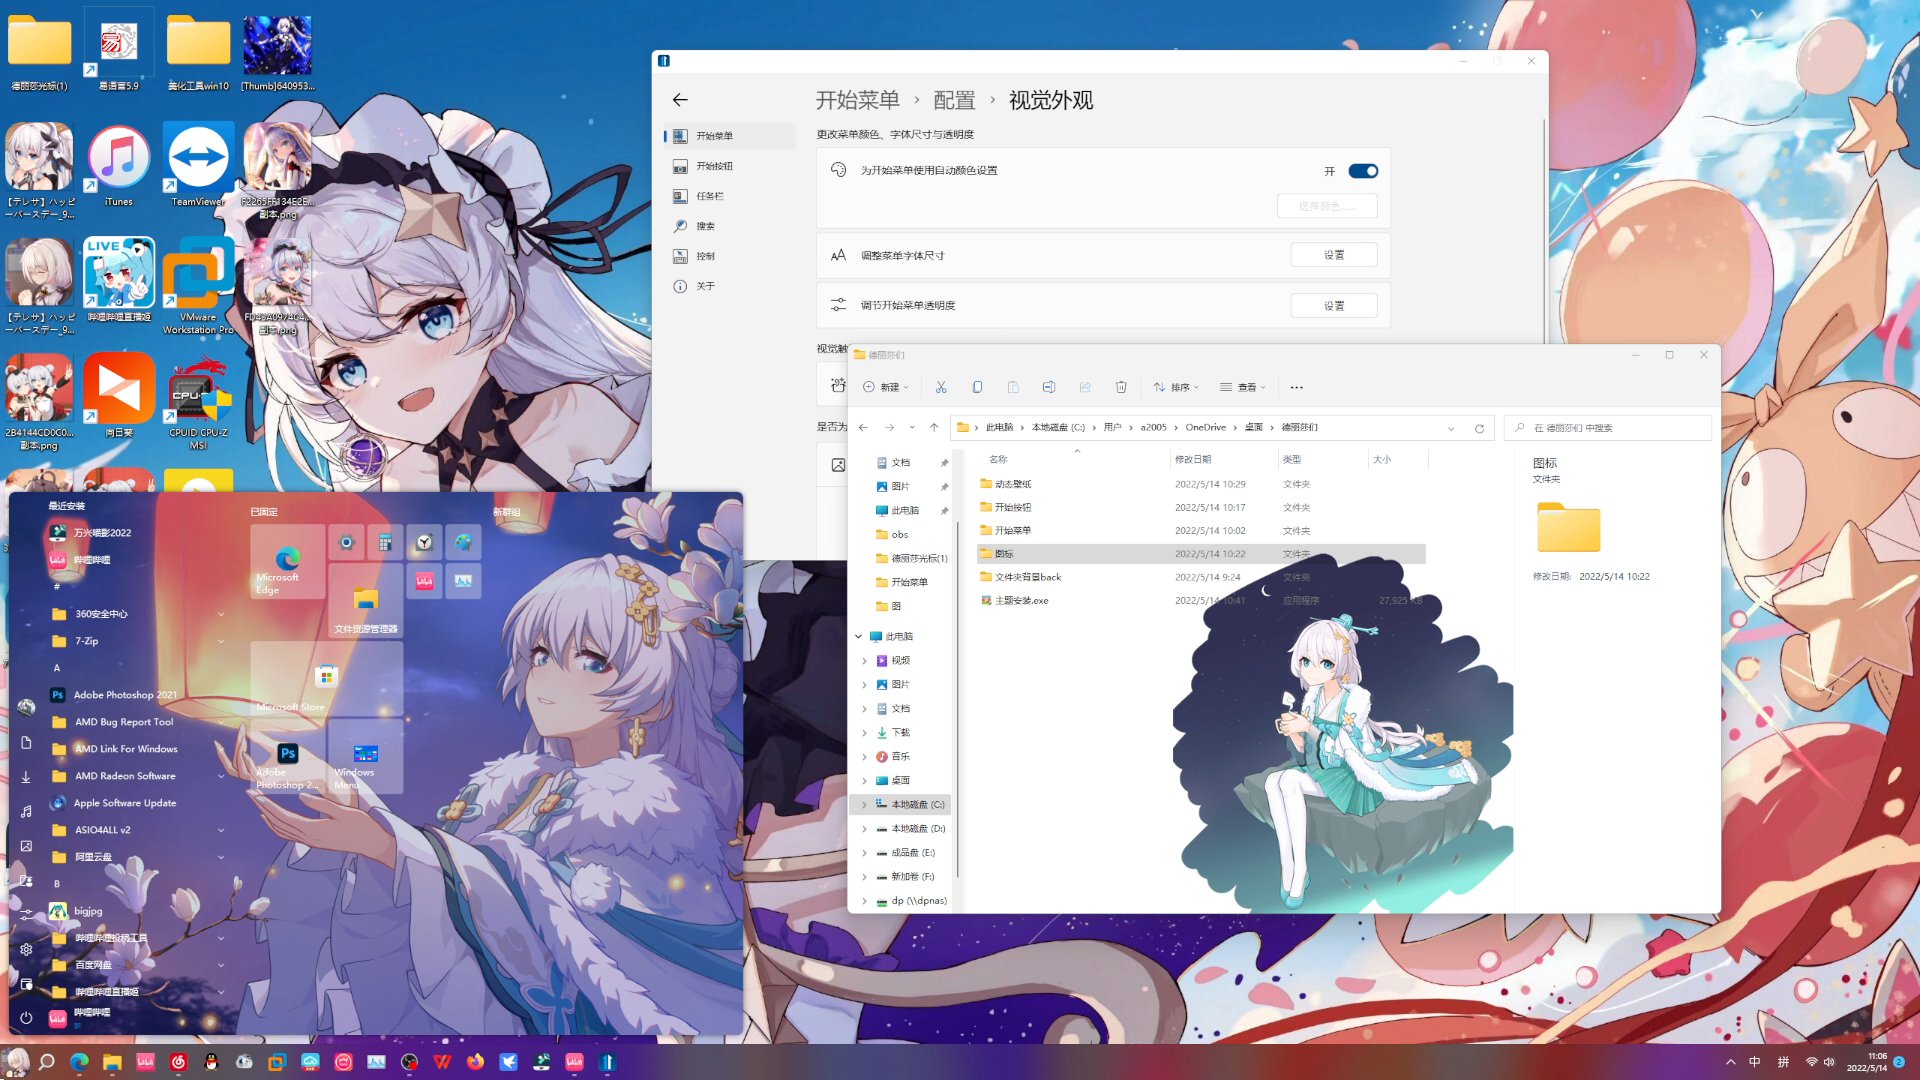Select 主题安装.exe in file list
1920x1080 pixels.
(x=1021, y=601)
